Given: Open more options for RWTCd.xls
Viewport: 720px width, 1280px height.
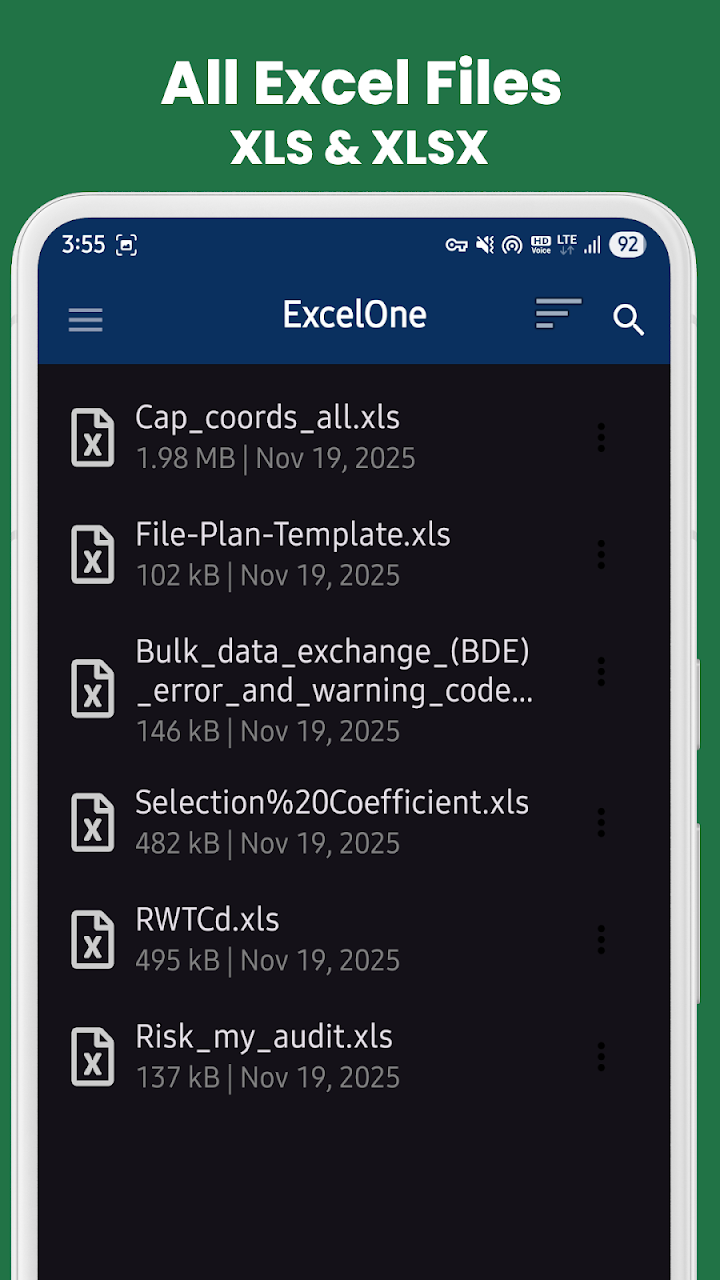Looking at the screenshot, I should click(x=601, y=939).
